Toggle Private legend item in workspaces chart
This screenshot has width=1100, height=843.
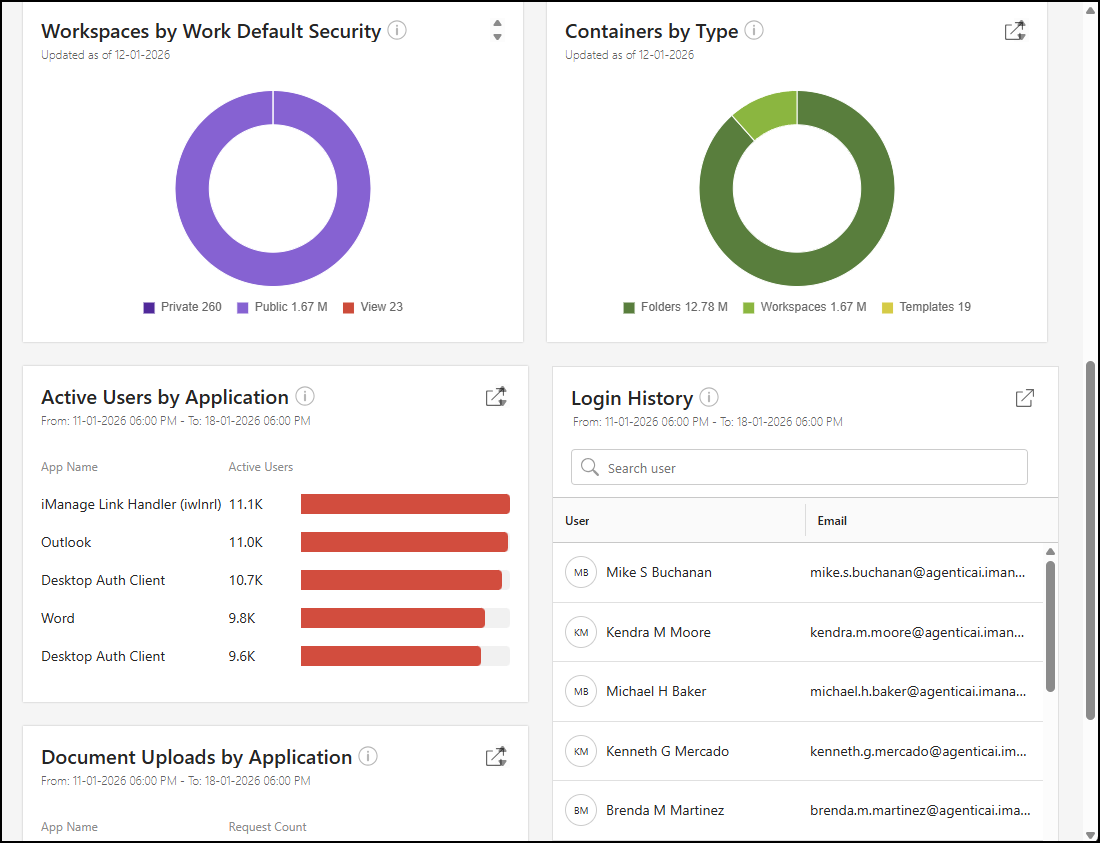click(x=183, y=307)
